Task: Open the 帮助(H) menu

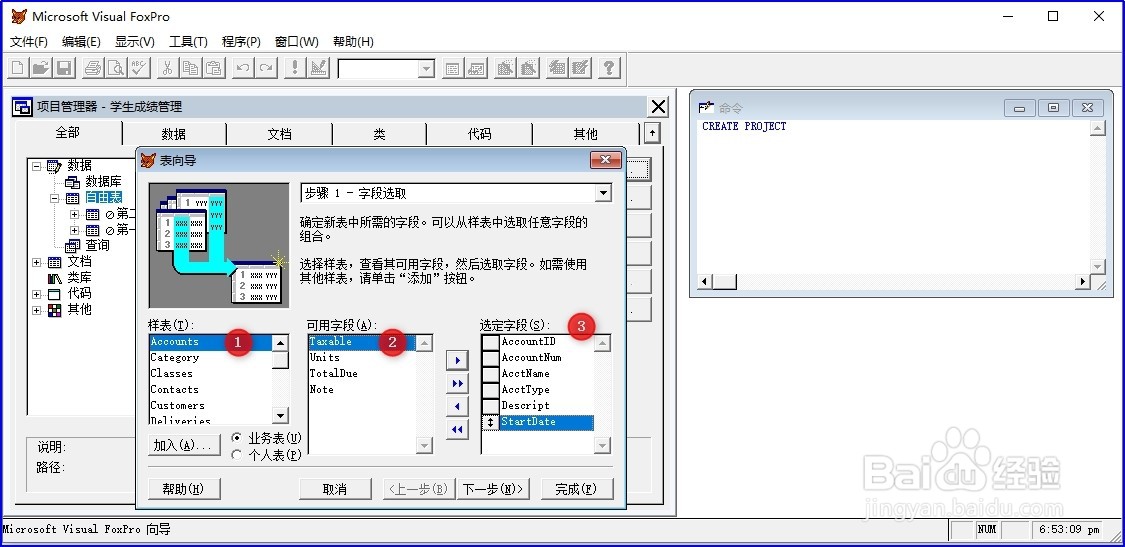Action: (353, 42)
